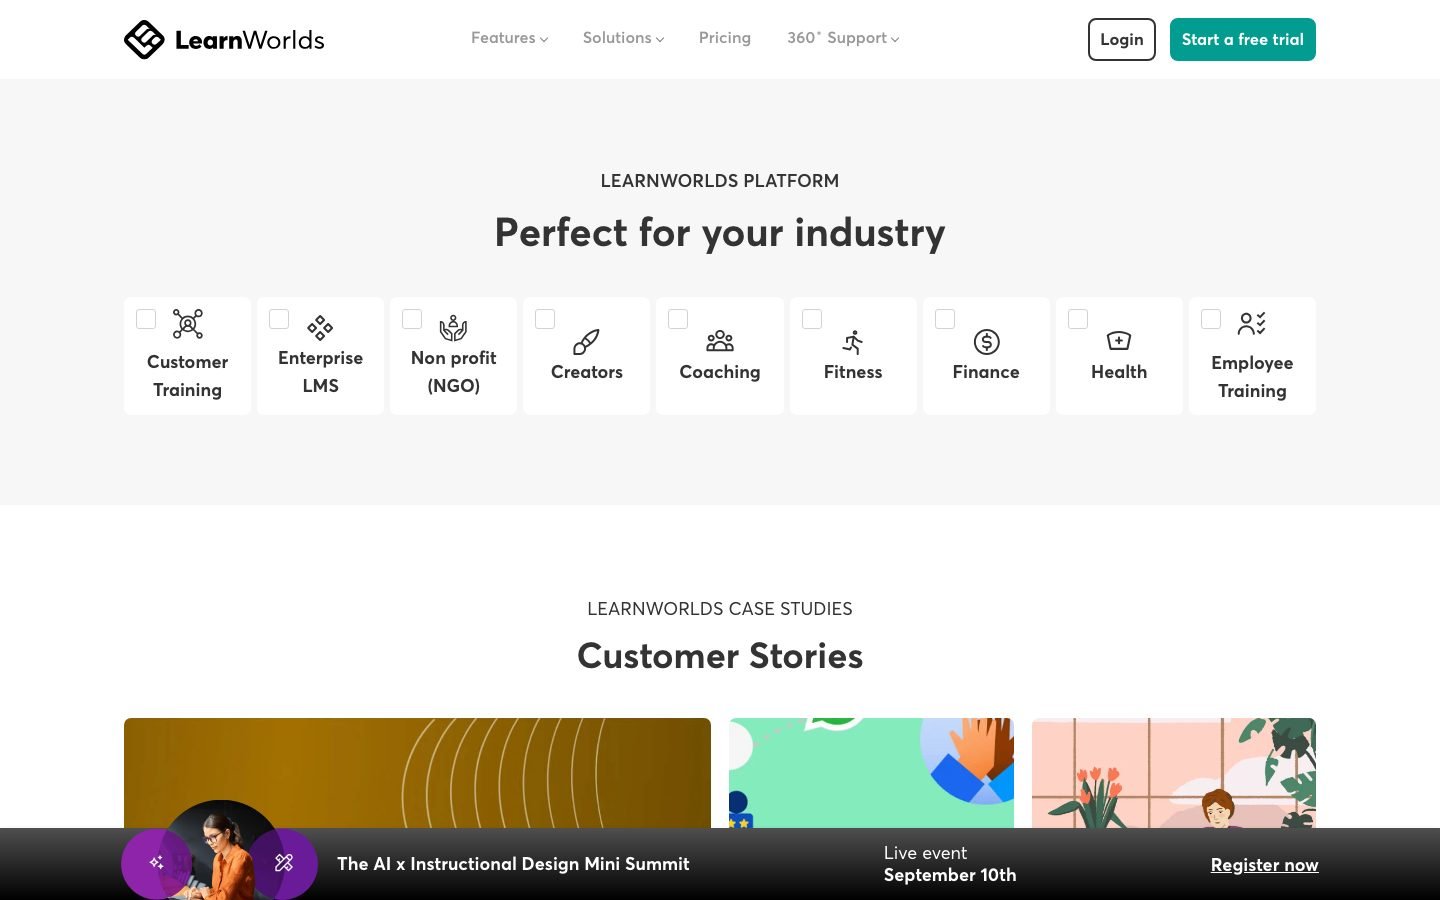The width and height of the screenshot is (1440, 900).
Task: Click LEARNWORLDS PLATFORM label
Action: [720, 181]
